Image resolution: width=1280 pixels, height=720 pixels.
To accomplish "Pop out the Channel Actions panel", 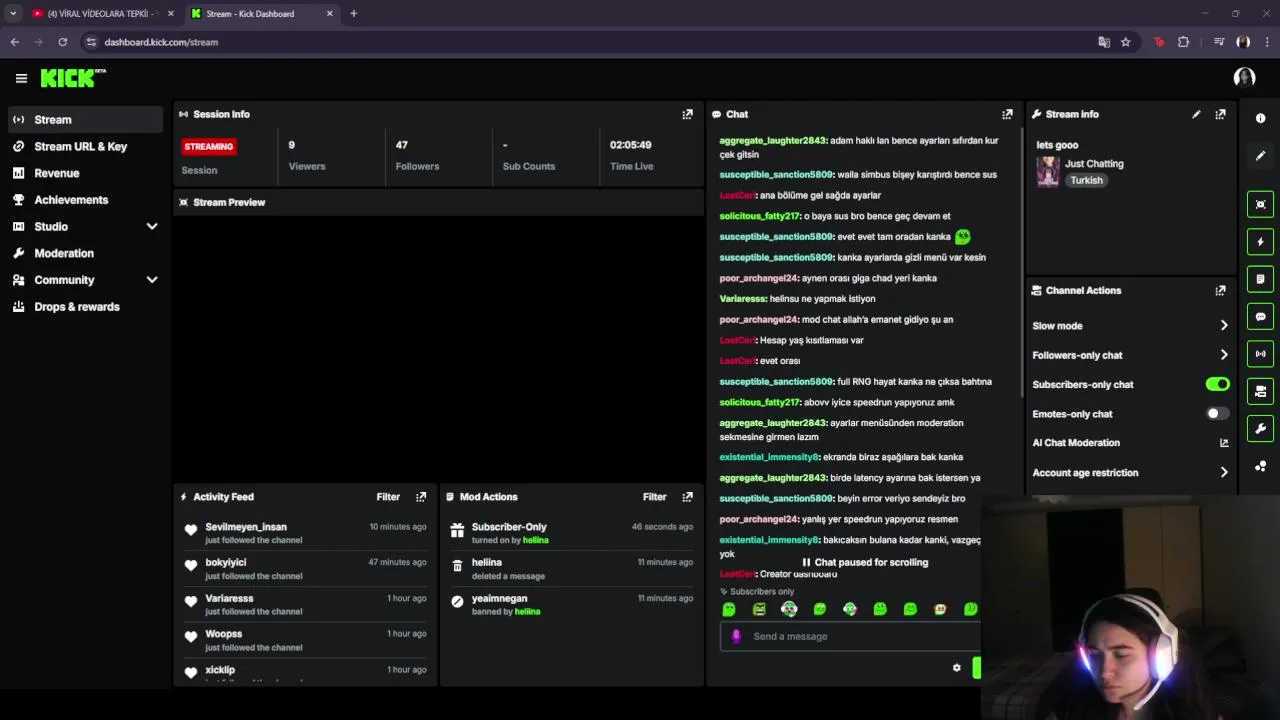I will click(x=1220, y=291).
